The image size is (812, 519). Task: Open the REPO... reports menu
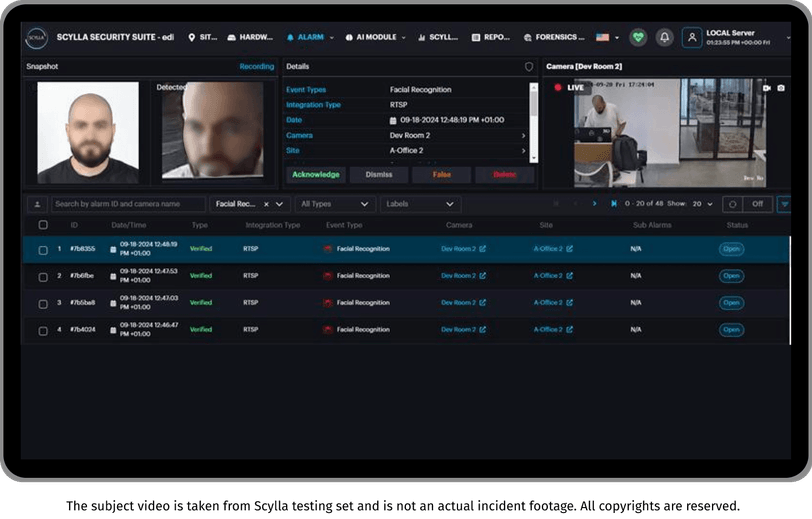pos(490,37)
